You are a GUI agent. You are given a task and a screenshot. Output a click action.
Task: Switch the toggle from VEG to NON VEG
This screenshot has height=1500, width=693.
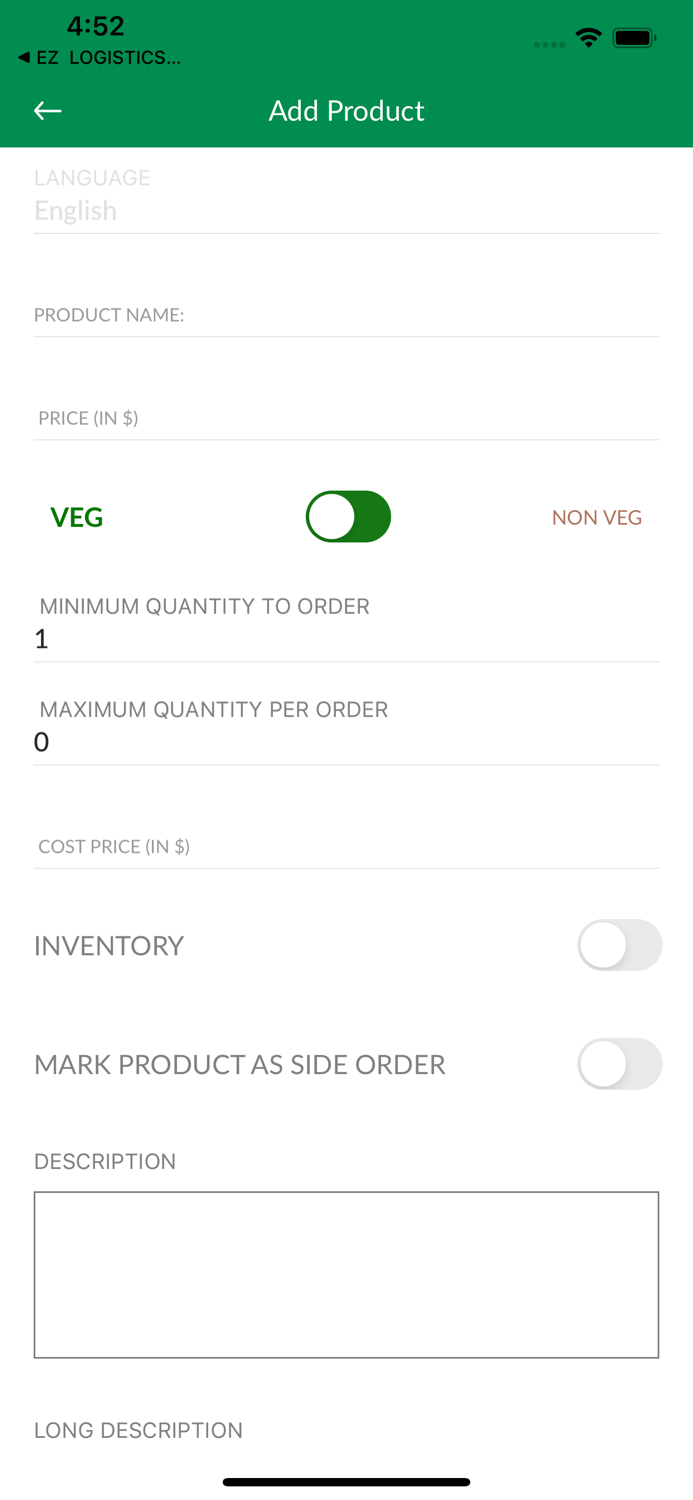[348, 516]
